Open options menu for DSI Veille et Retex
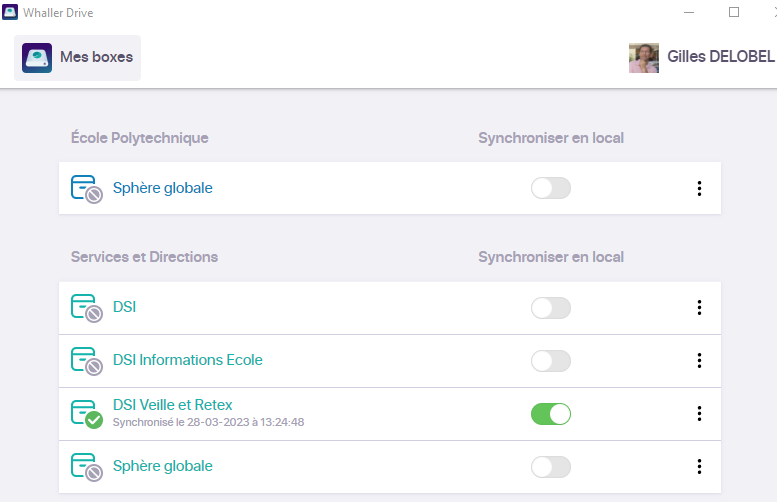Screen dimensions: 777x502 click(x=699, y=414)
